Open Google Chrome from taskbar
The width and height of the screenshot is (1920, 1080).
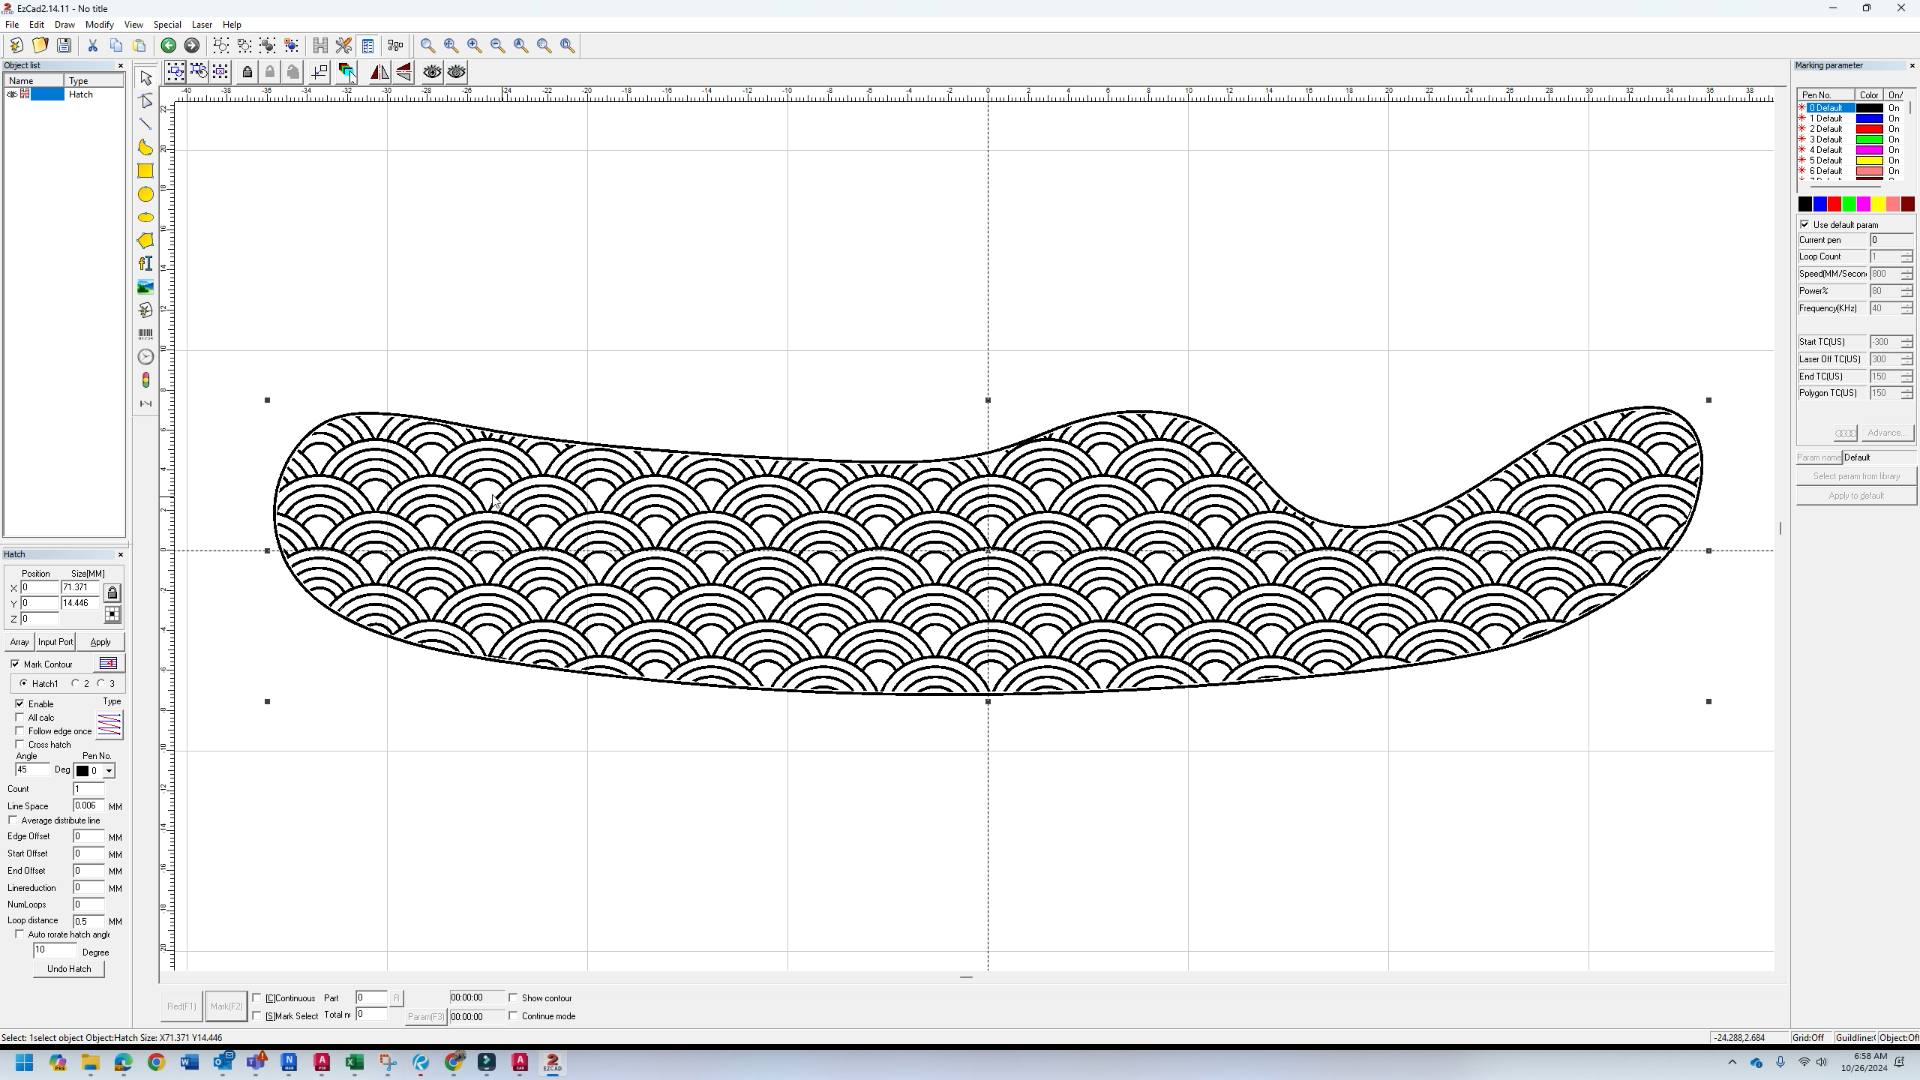click(156, 1063)
